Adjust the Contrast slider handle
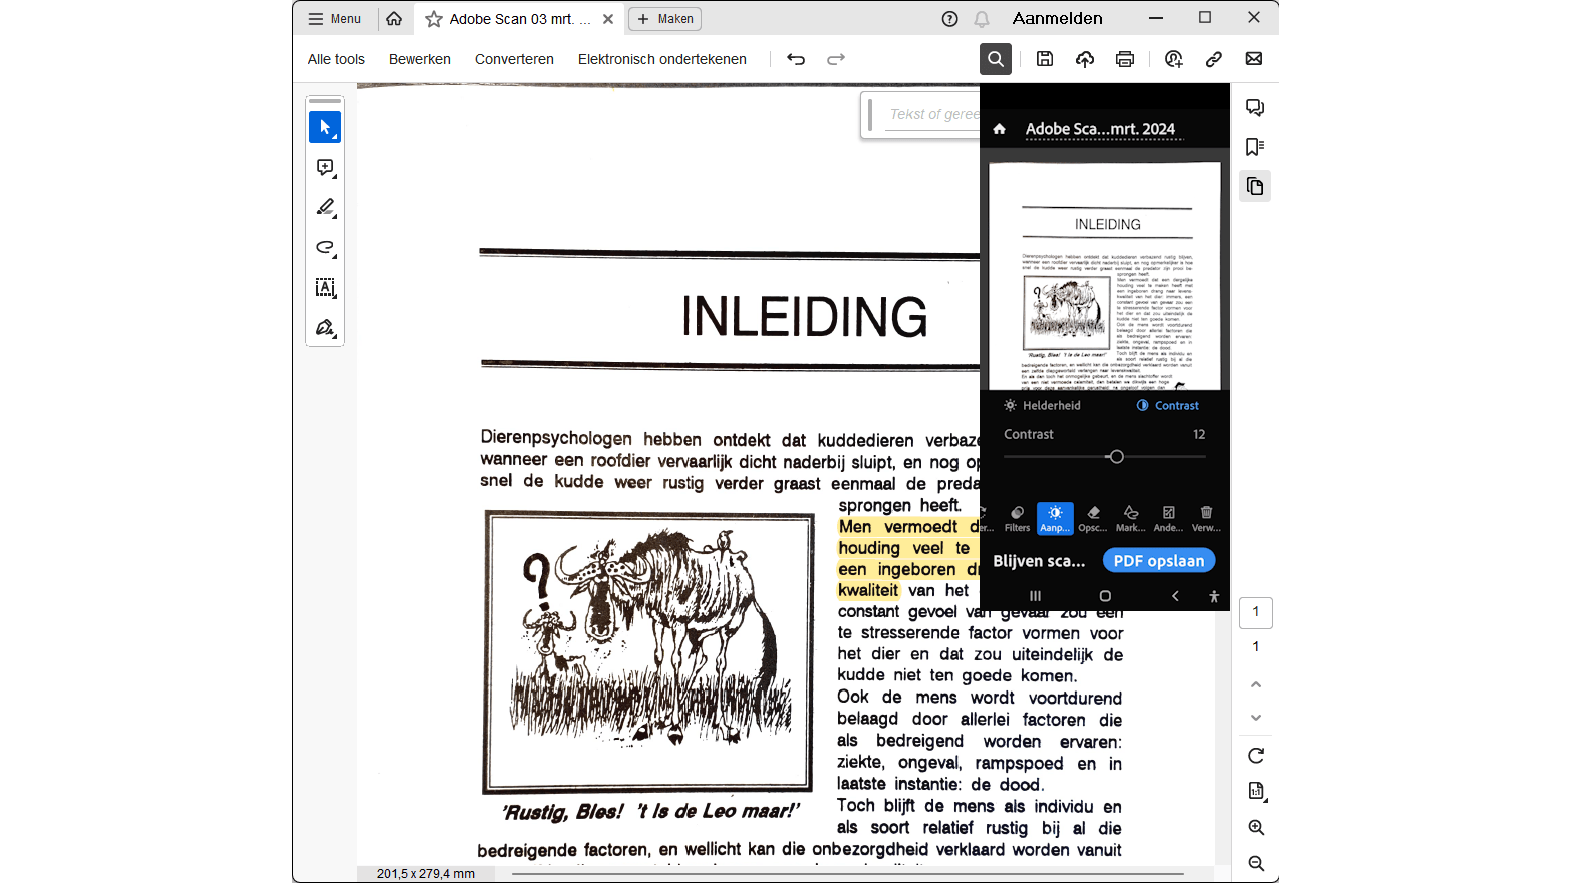The width and height of the screenshot is (1570, 883). [x=1116, y=457]
